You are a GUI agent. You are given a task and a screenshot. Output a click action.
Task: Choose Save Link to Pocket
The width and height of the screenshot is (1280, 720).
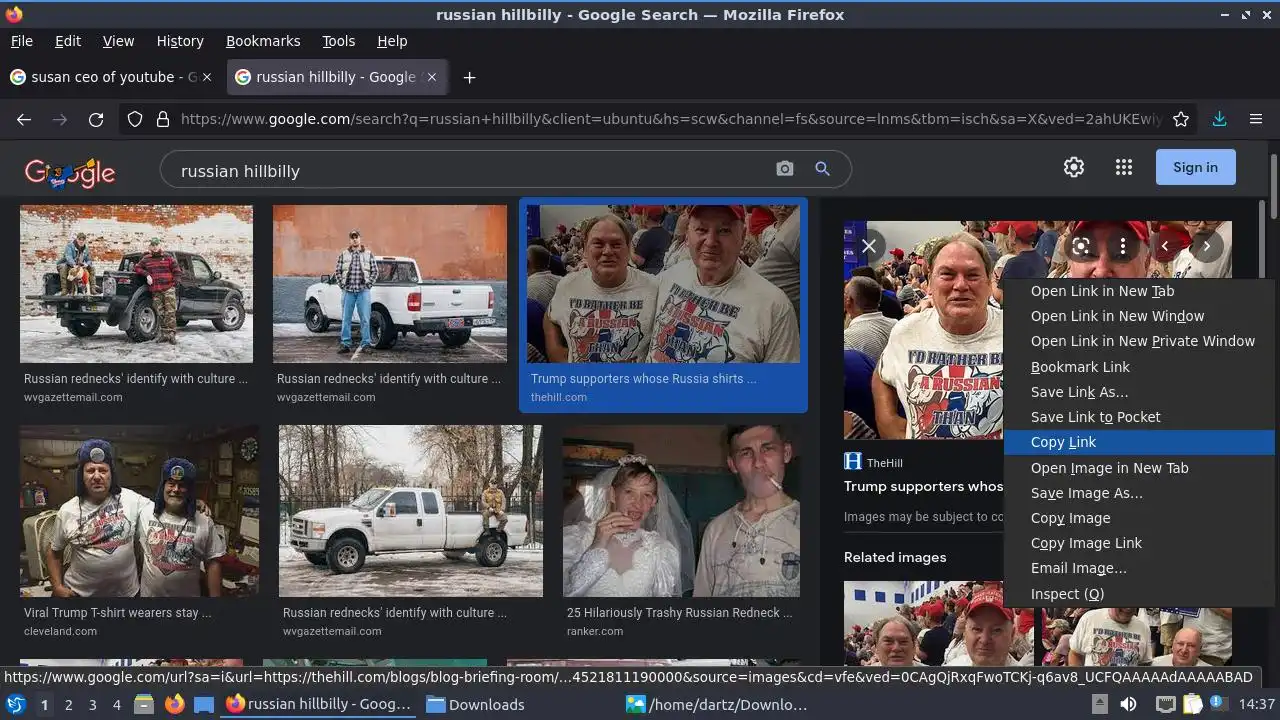(x=1139, y=417)
